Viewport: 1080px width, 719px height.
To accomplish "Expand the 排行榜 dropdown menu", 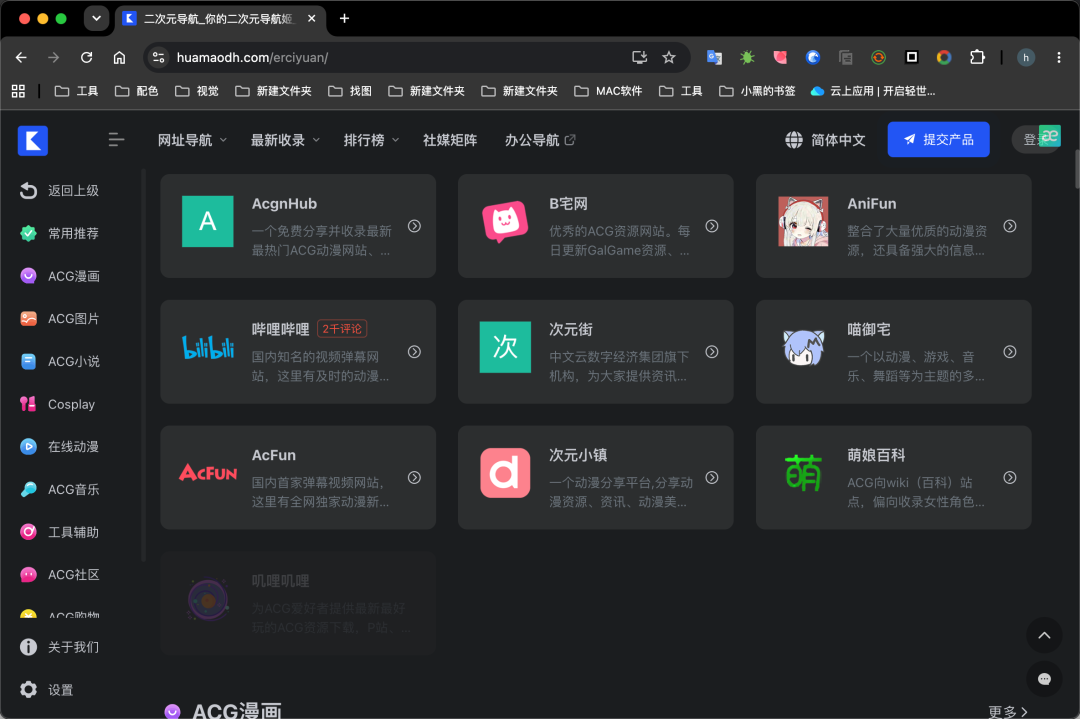I will tap(371, 140).
